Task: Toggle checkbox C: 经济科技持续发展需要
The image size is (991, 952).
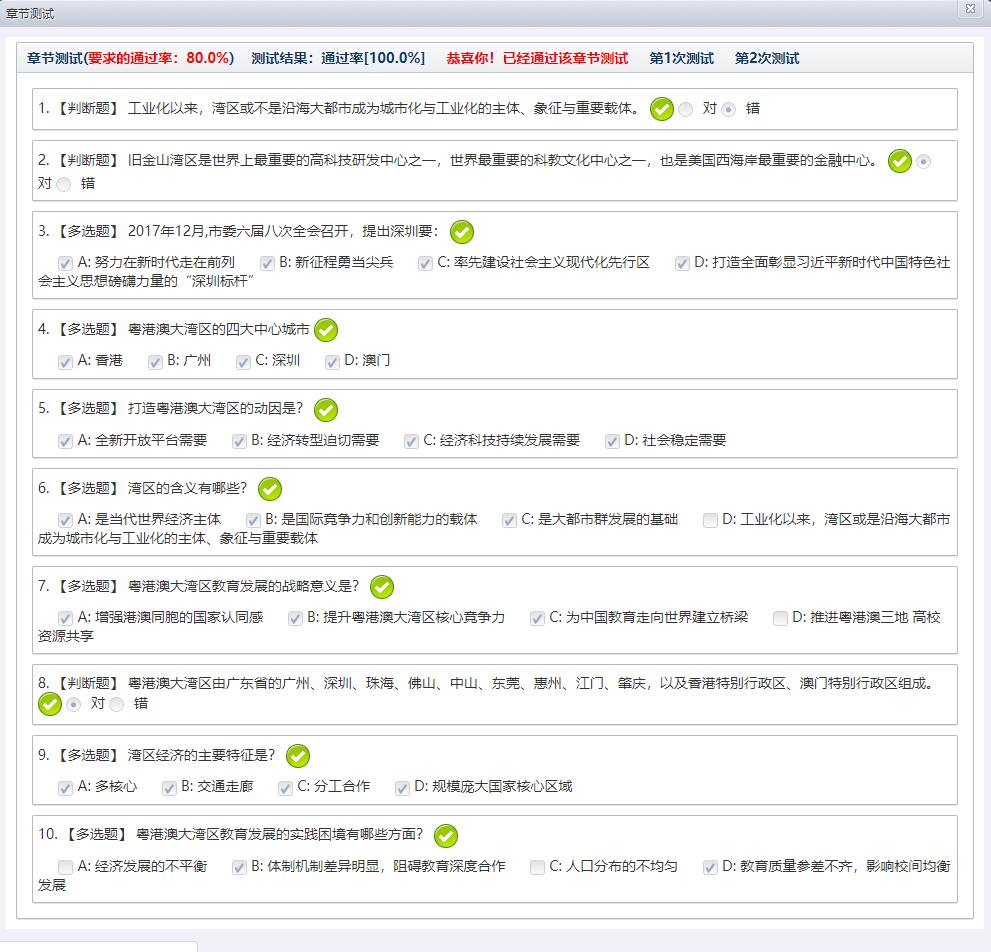Action: pyautogui.click(x=411, y=441)
